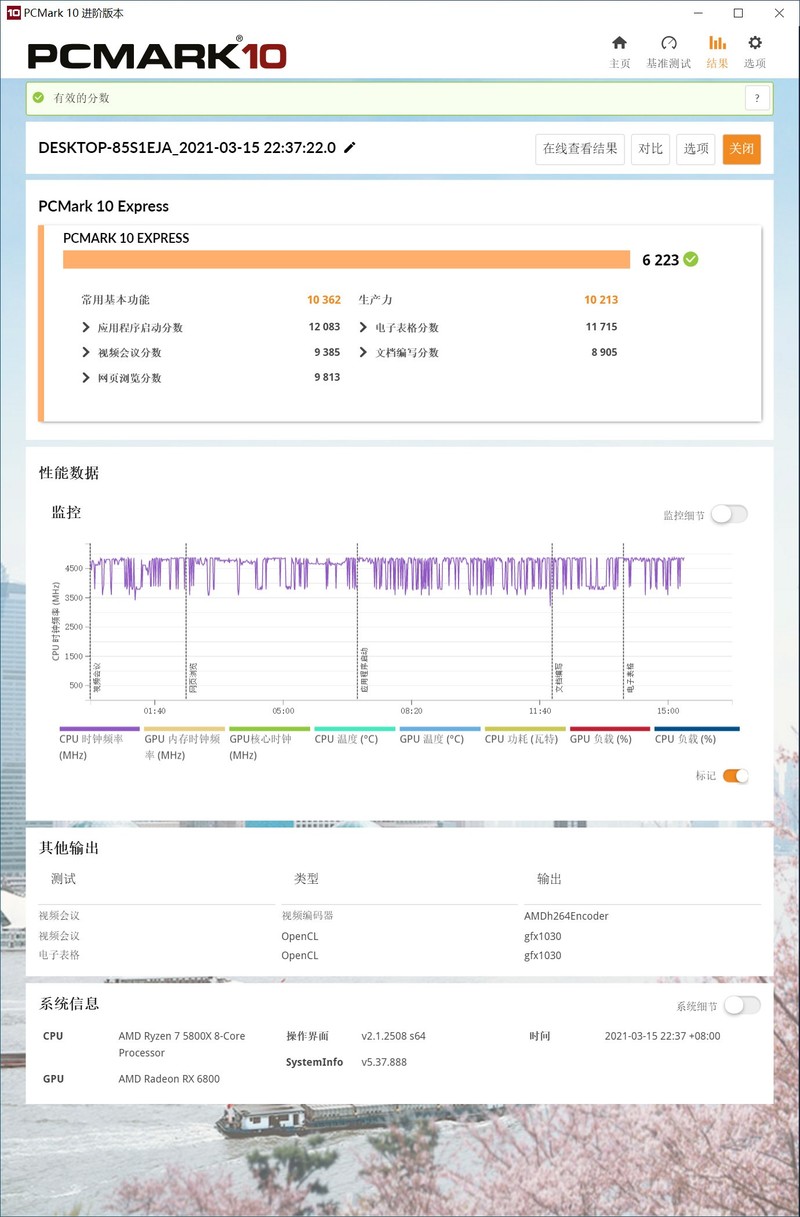Enable the 监控细节 monitoring details toggle

coord(729,513)
